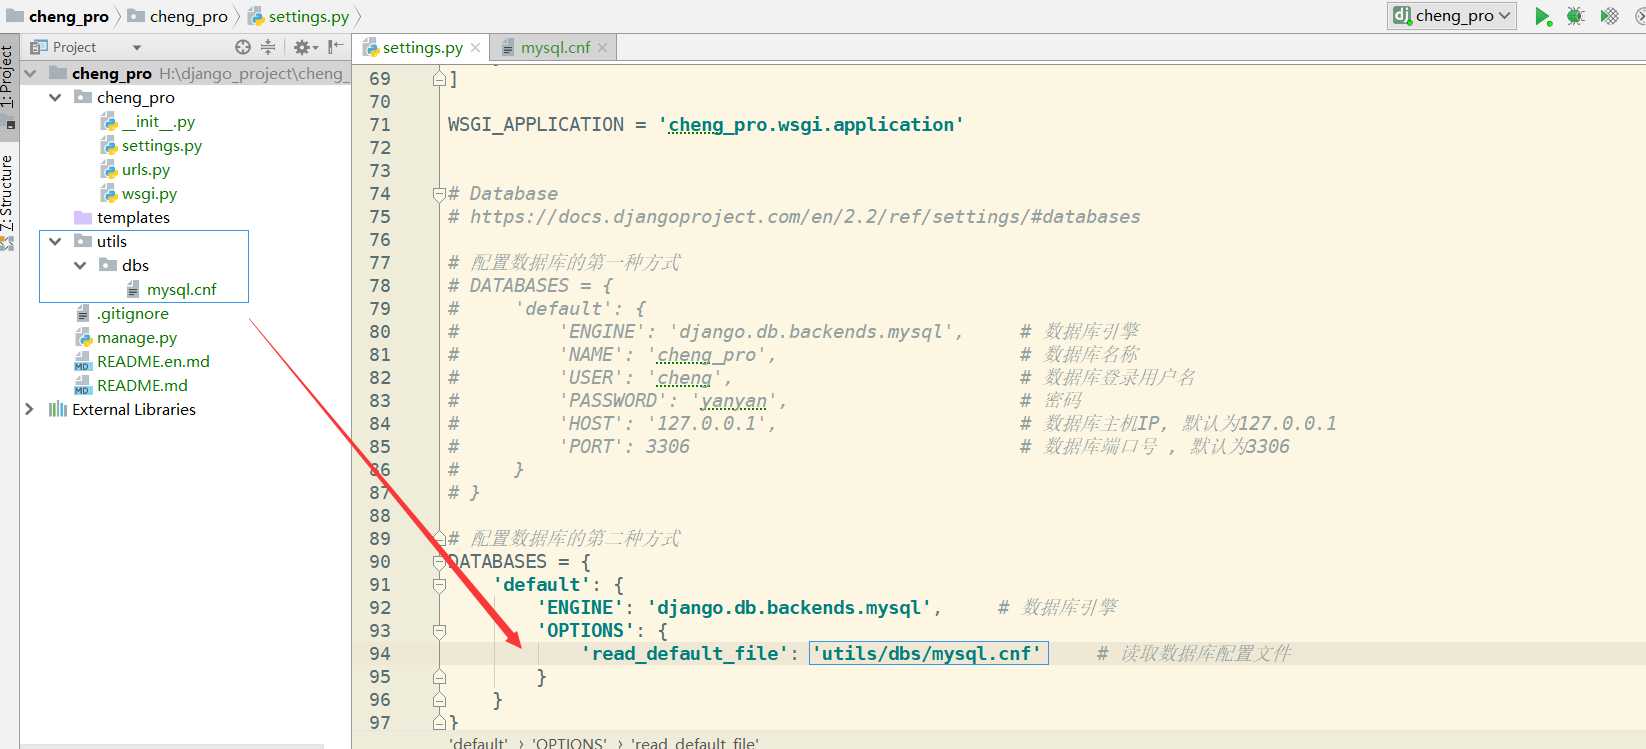
Task: Select urls.py in the project tree
Action: click(x=135, y=169)
